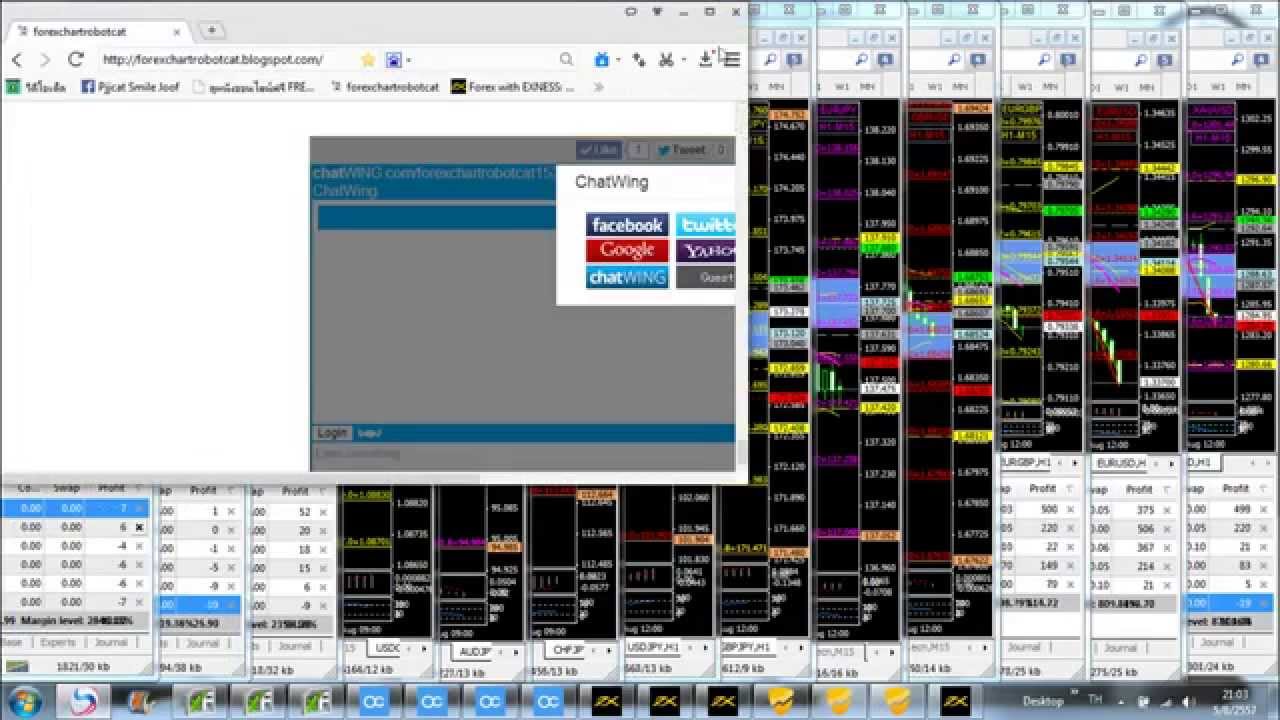The width and height of the screenshot is (1280, 720).
Task: Click the Login button in chat box
Action: pyautogui.click(x=332, y=433)
